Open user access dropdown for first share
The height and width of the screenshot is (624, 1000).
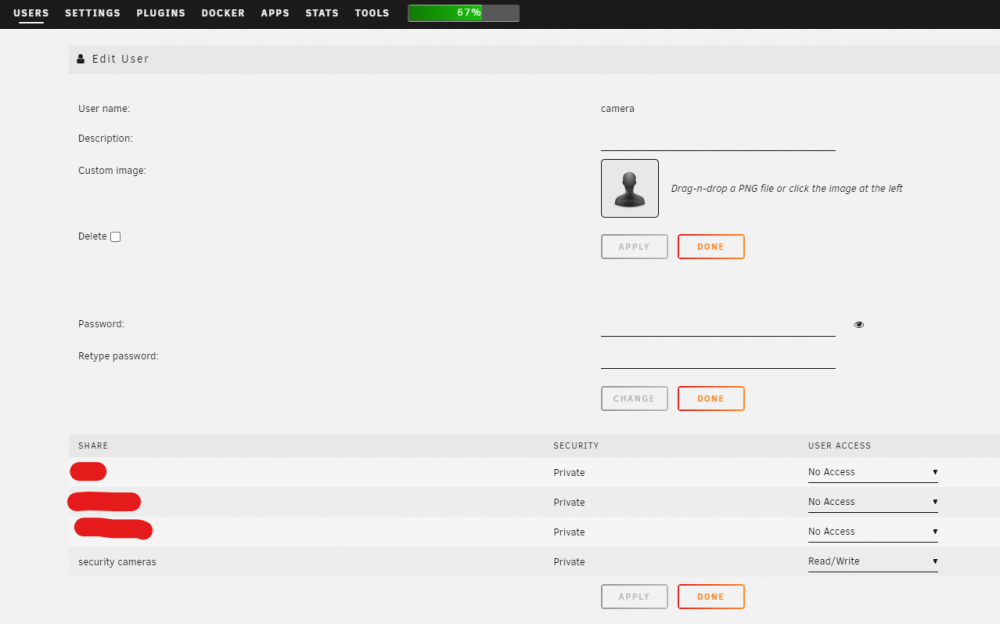(872, 472)
